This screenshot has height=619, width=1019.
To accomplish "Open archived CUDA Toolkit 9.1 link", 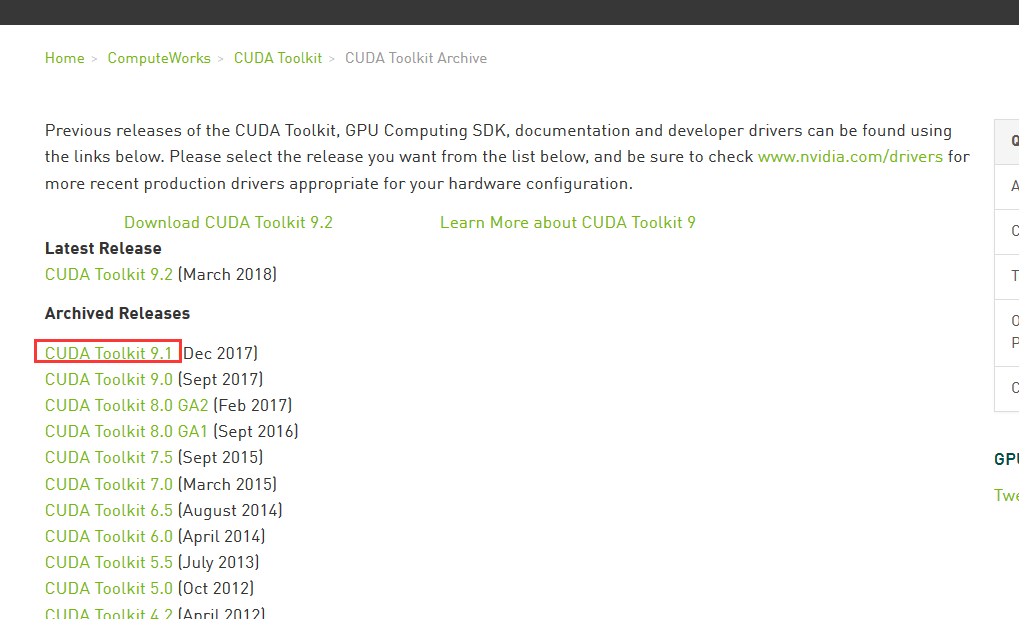I will tap(109, 353).
